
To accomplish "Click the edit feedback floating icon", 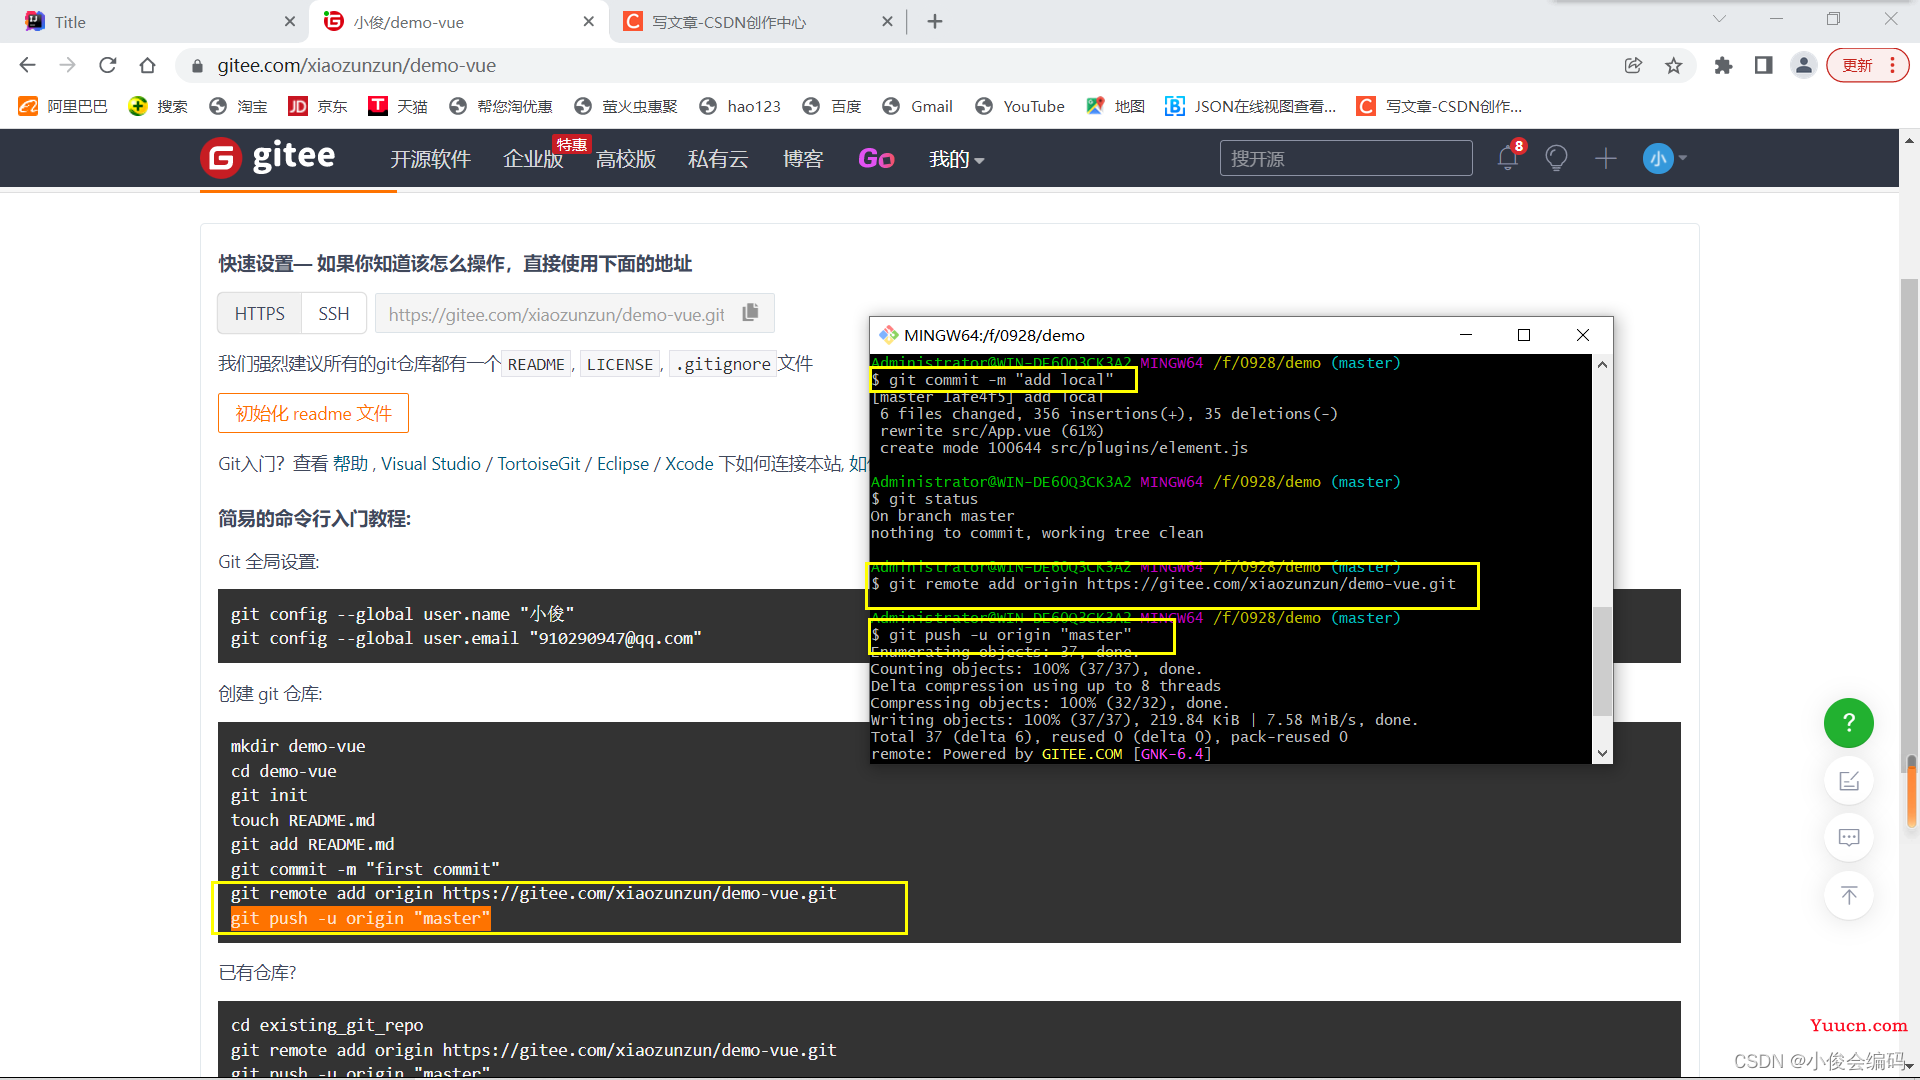I will [x=1849, y=781].
